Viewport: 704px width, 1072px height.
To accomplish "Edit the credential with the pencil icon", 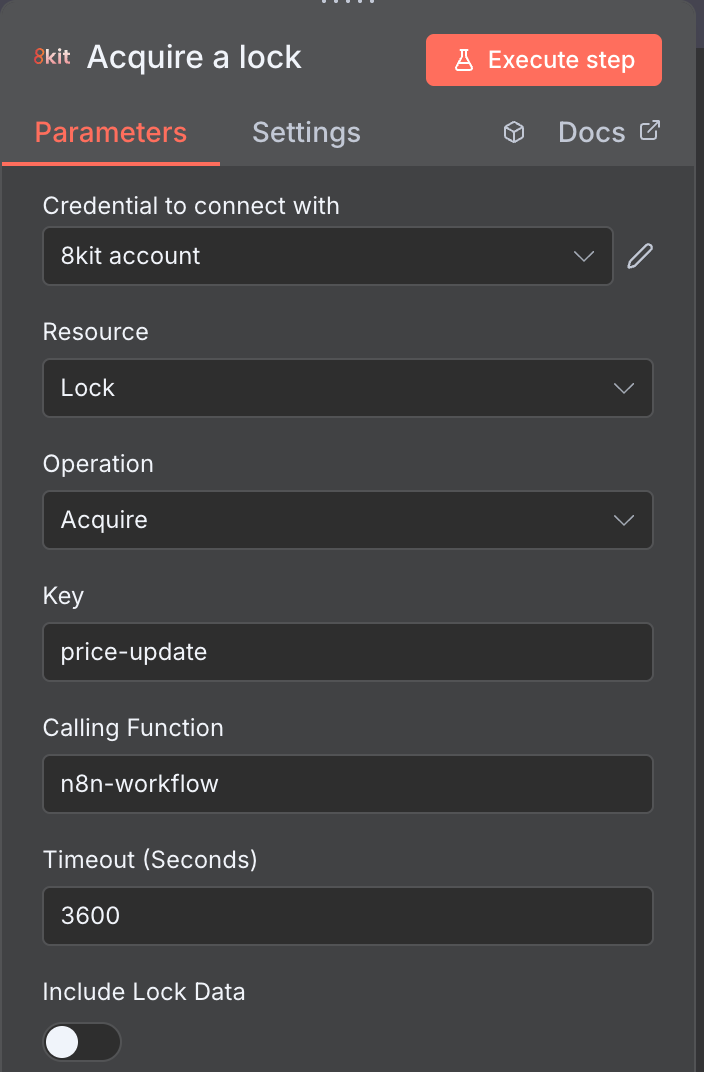I will click(640, 256).
